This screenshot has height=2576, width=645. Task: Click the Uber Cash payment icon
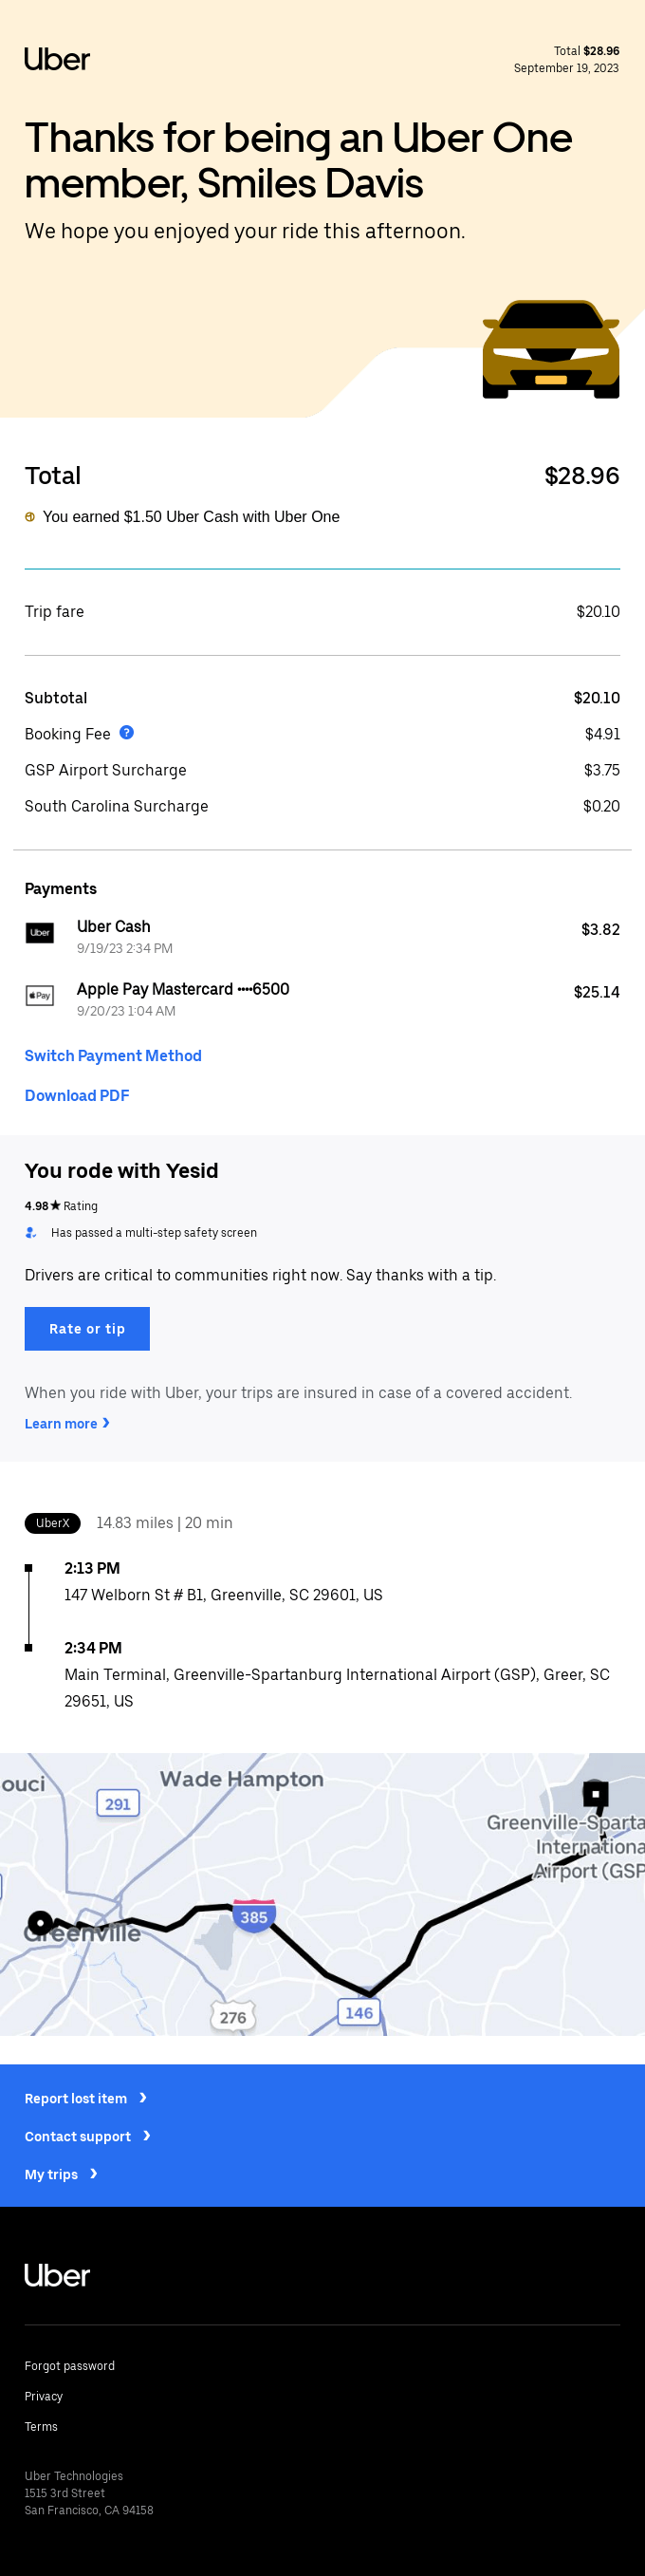click(40, 933)
